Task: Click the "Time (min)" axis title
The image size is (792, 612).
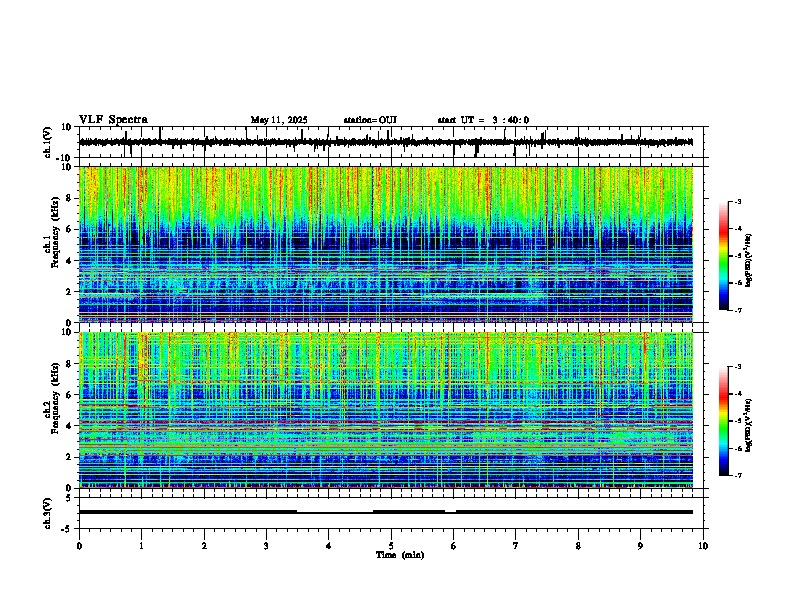Action: point(400,555)
